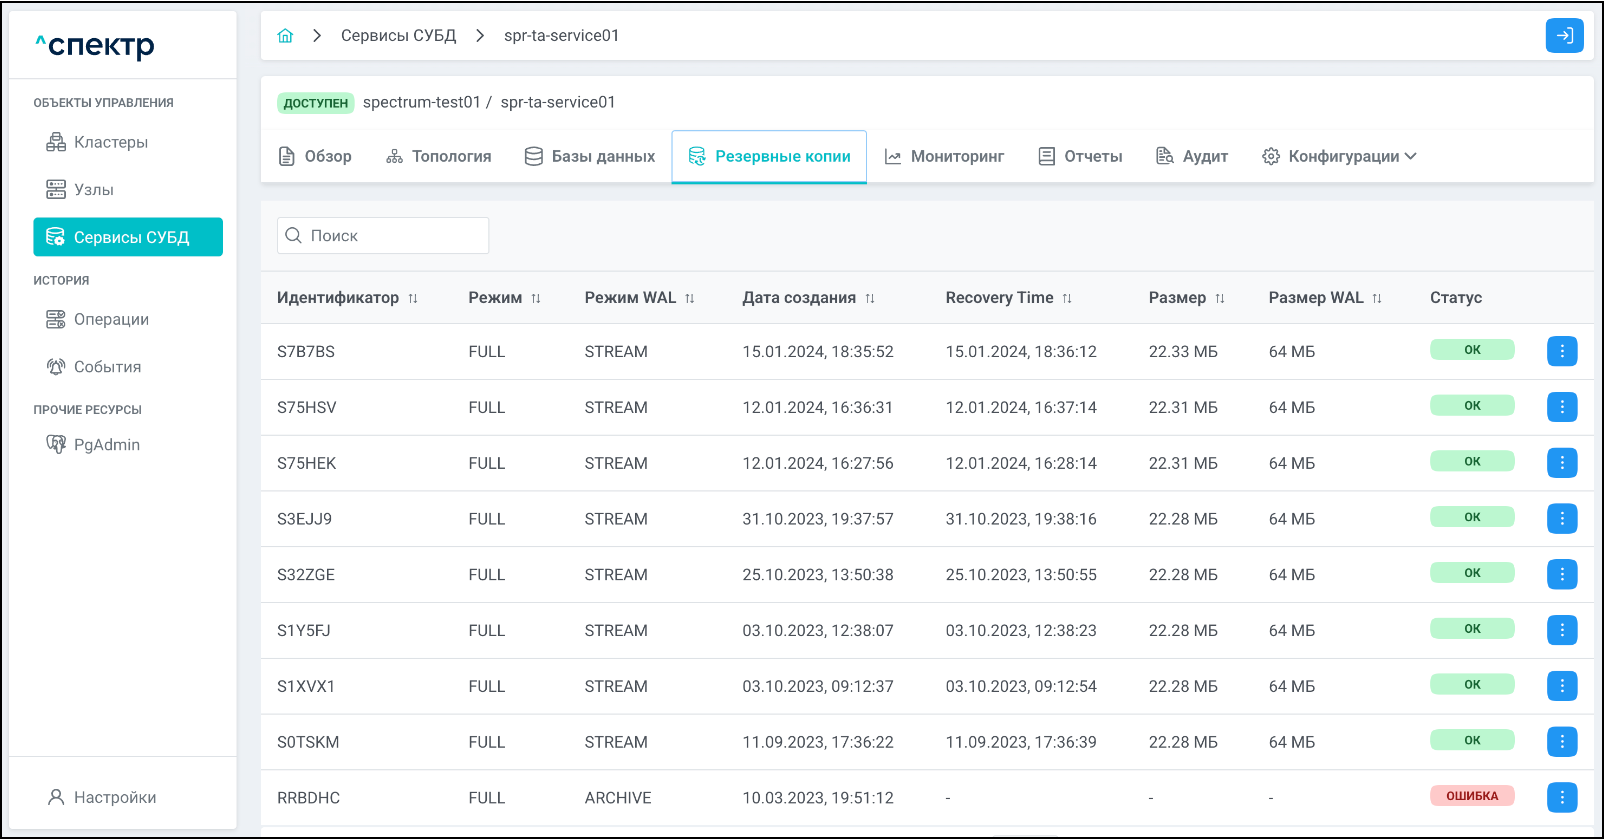Open actions menu for backup S7B7BS
1604x840 pixels.
pos(1562,351)
